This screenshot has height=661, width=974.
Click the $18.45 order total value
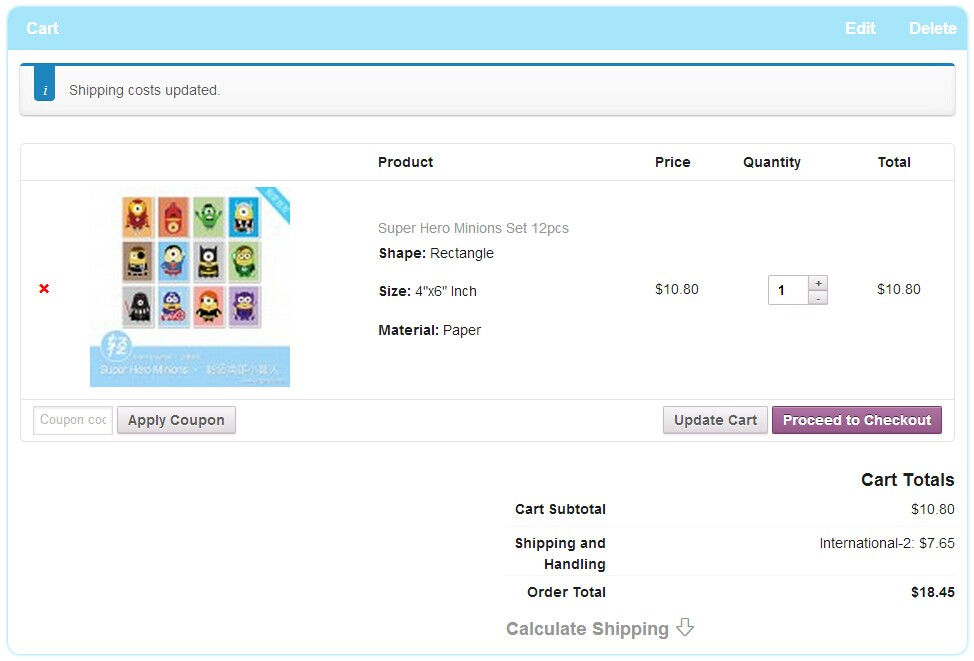(x=932, y=593)
